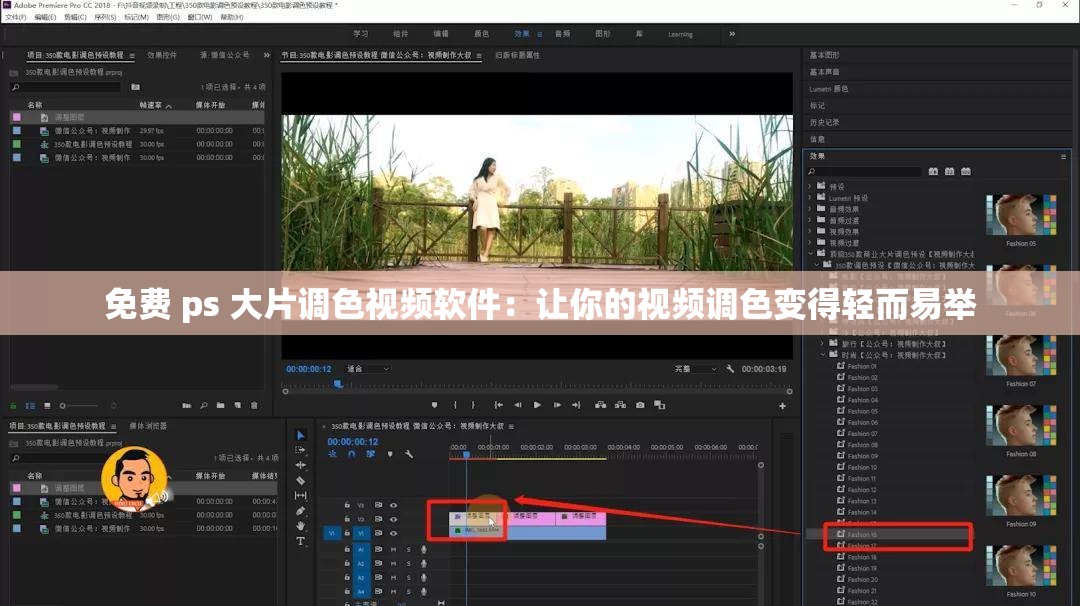The image size is (1080, 606).
Task: Click the Lift button in Program monitor
Action: 601,405
